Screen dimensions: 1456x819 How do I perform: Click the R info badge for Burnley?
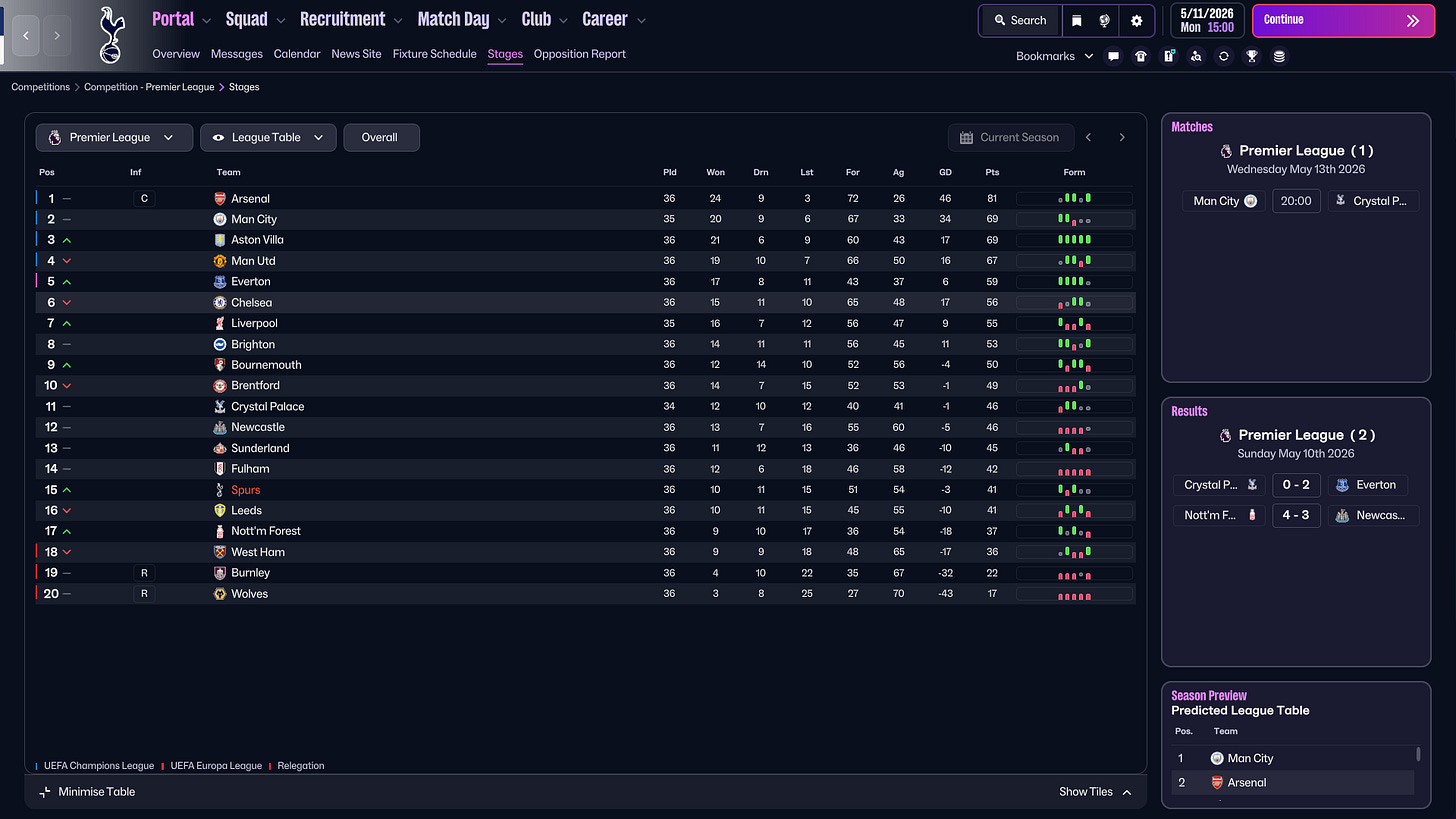(144, 573)
